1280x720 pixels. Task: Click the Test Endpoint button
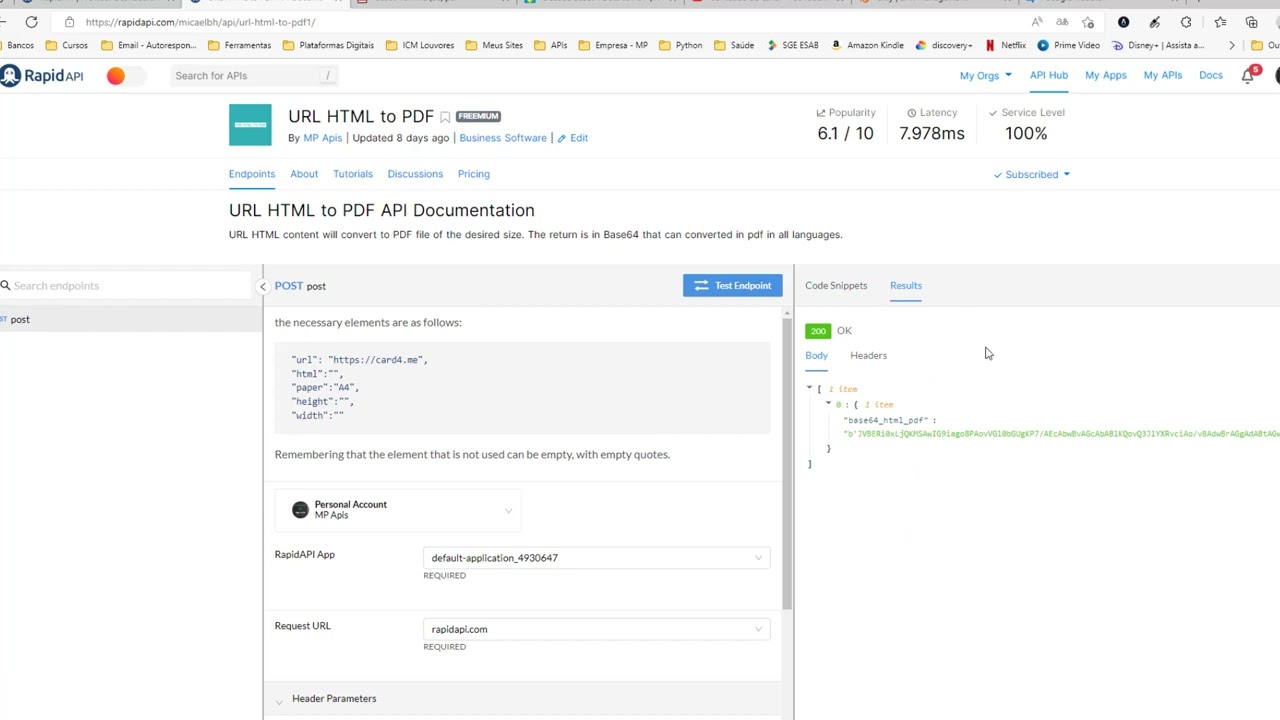(x=733, y=286)
